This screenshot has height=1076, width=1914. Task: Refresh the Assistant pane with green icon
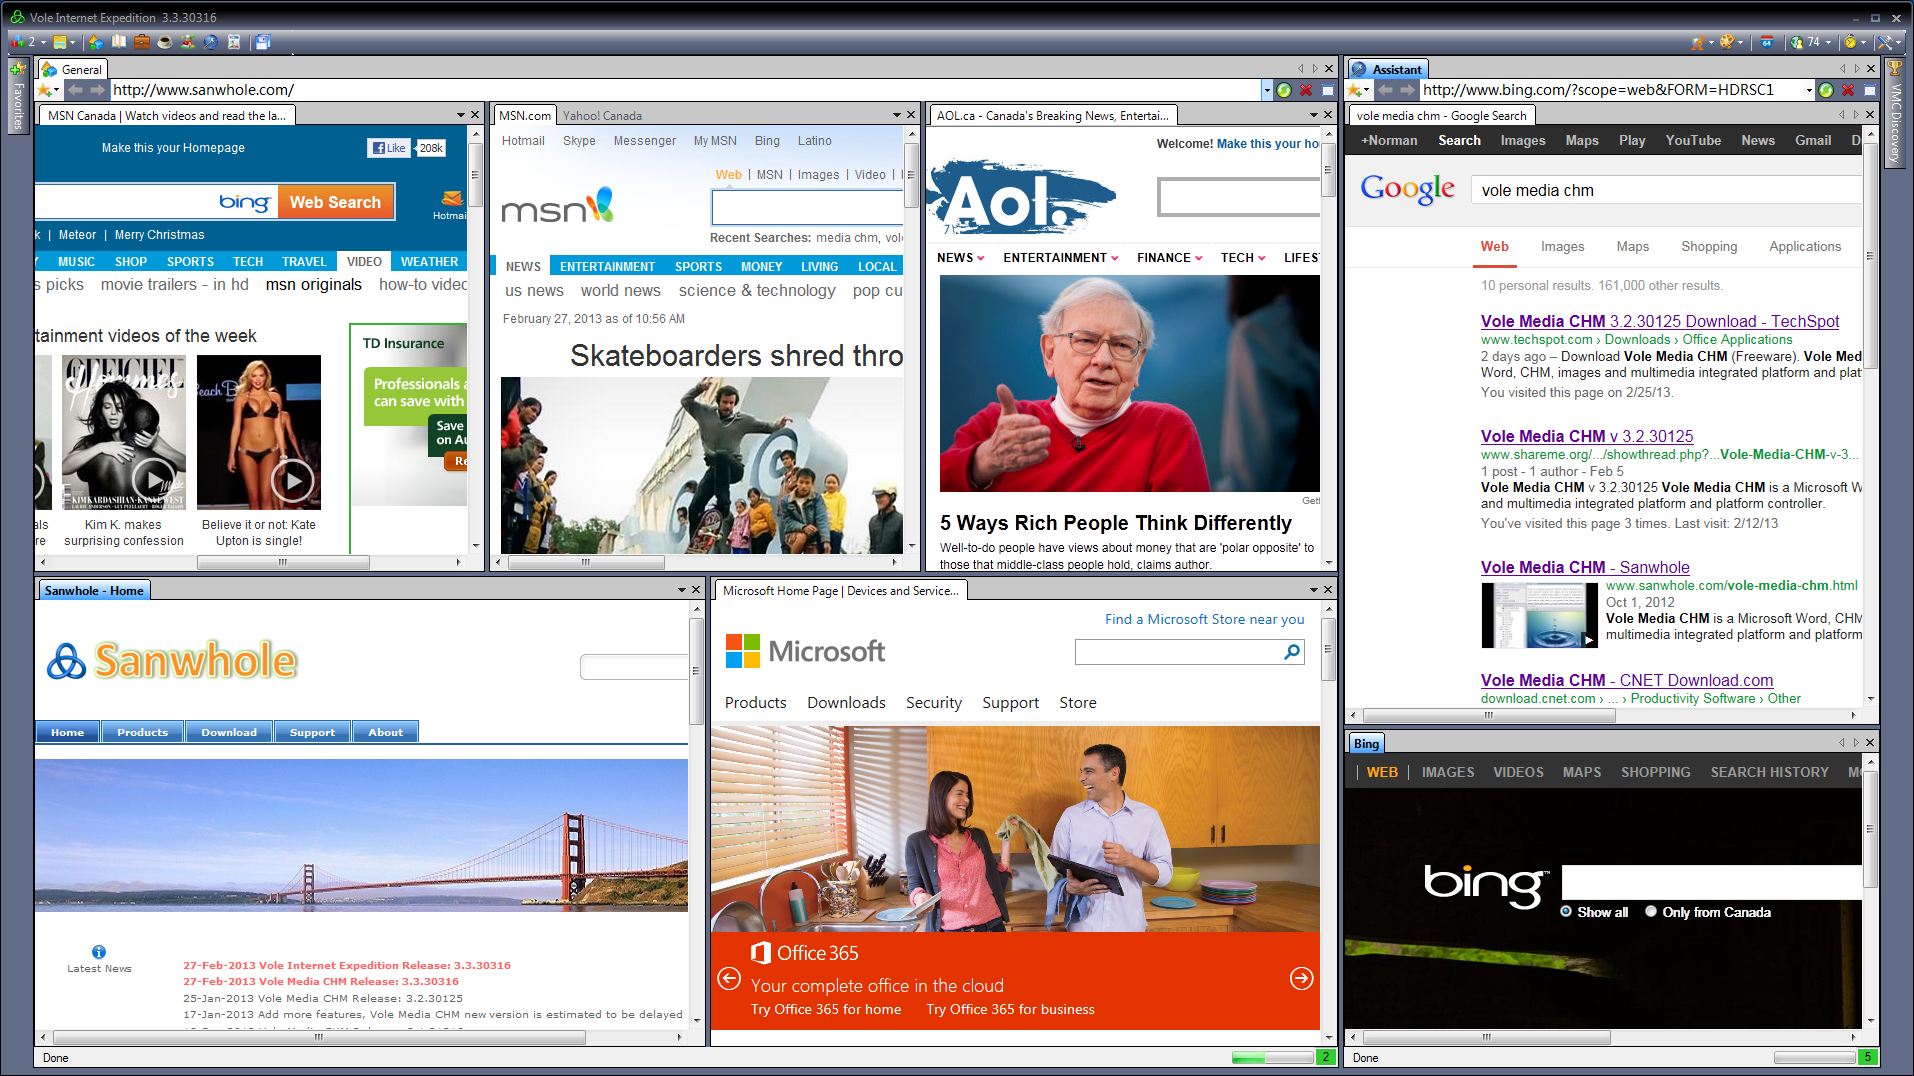1826,90
